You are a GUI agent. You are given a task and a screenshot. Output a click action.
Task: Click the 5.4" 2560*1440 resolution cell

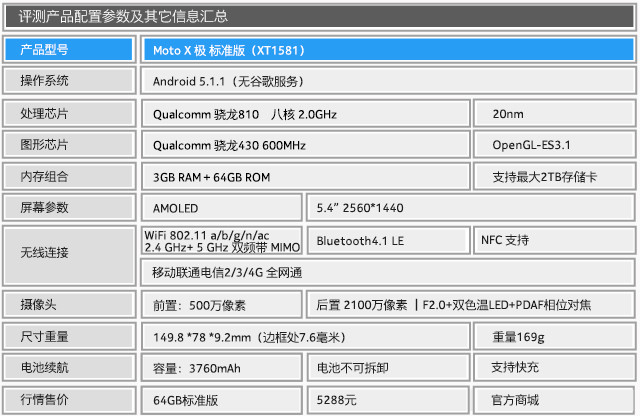pyautogui.click(x=468, y=208)
